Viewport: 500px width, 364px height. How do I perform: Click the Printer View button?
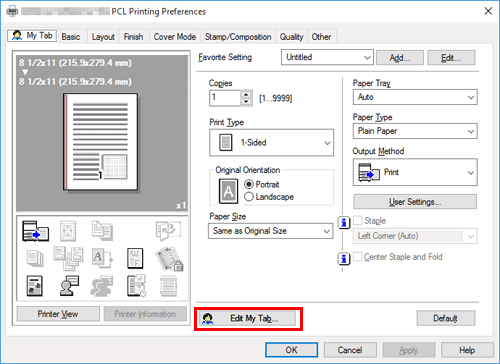tap(58, 314)
